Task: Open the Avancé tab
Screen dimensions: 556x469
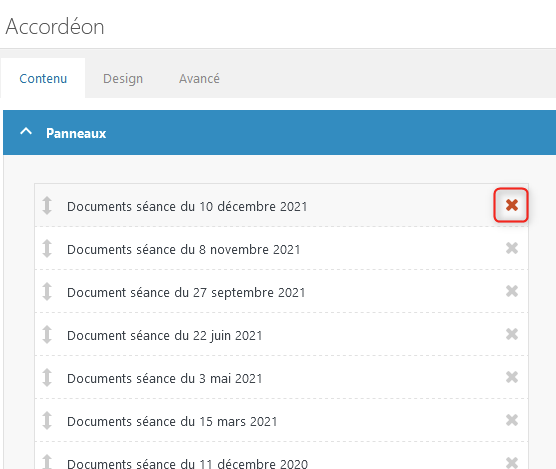Action: pos(199,78)
